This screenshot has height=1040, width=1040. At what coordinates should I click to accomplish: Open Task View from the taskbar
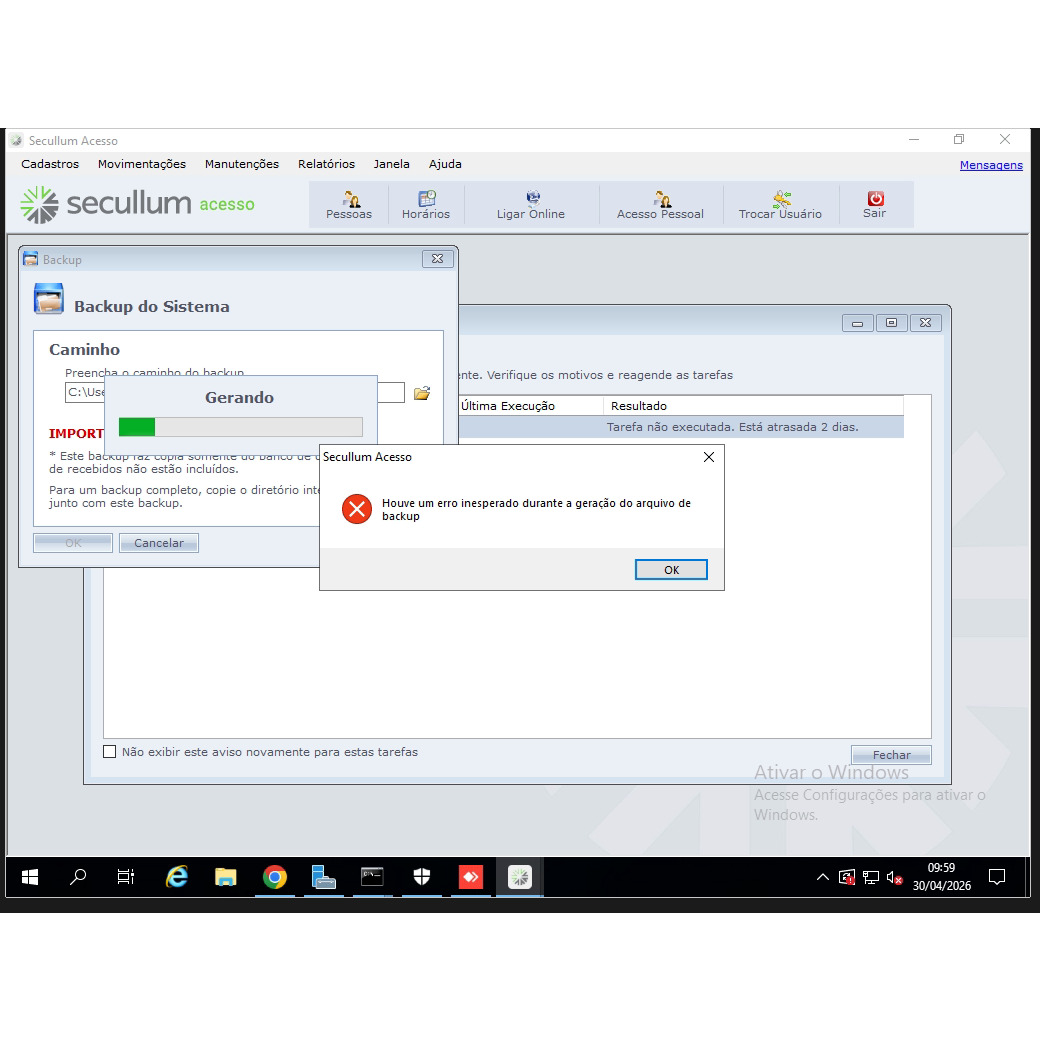point(126,878)
